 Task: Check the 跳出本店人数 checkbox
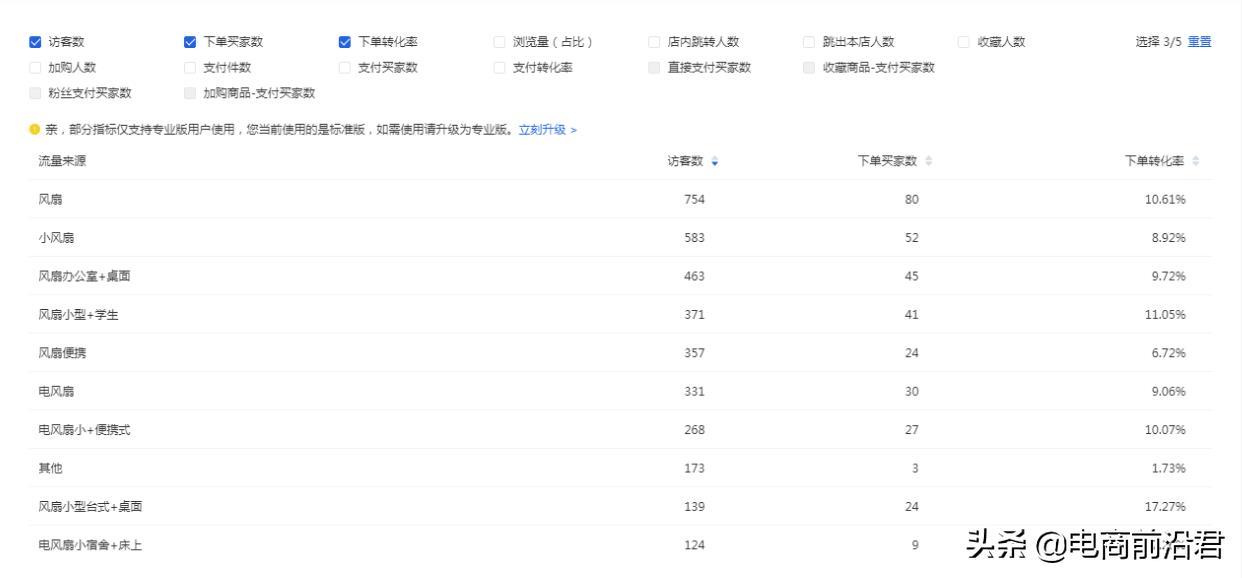click(x=809, y=42)
